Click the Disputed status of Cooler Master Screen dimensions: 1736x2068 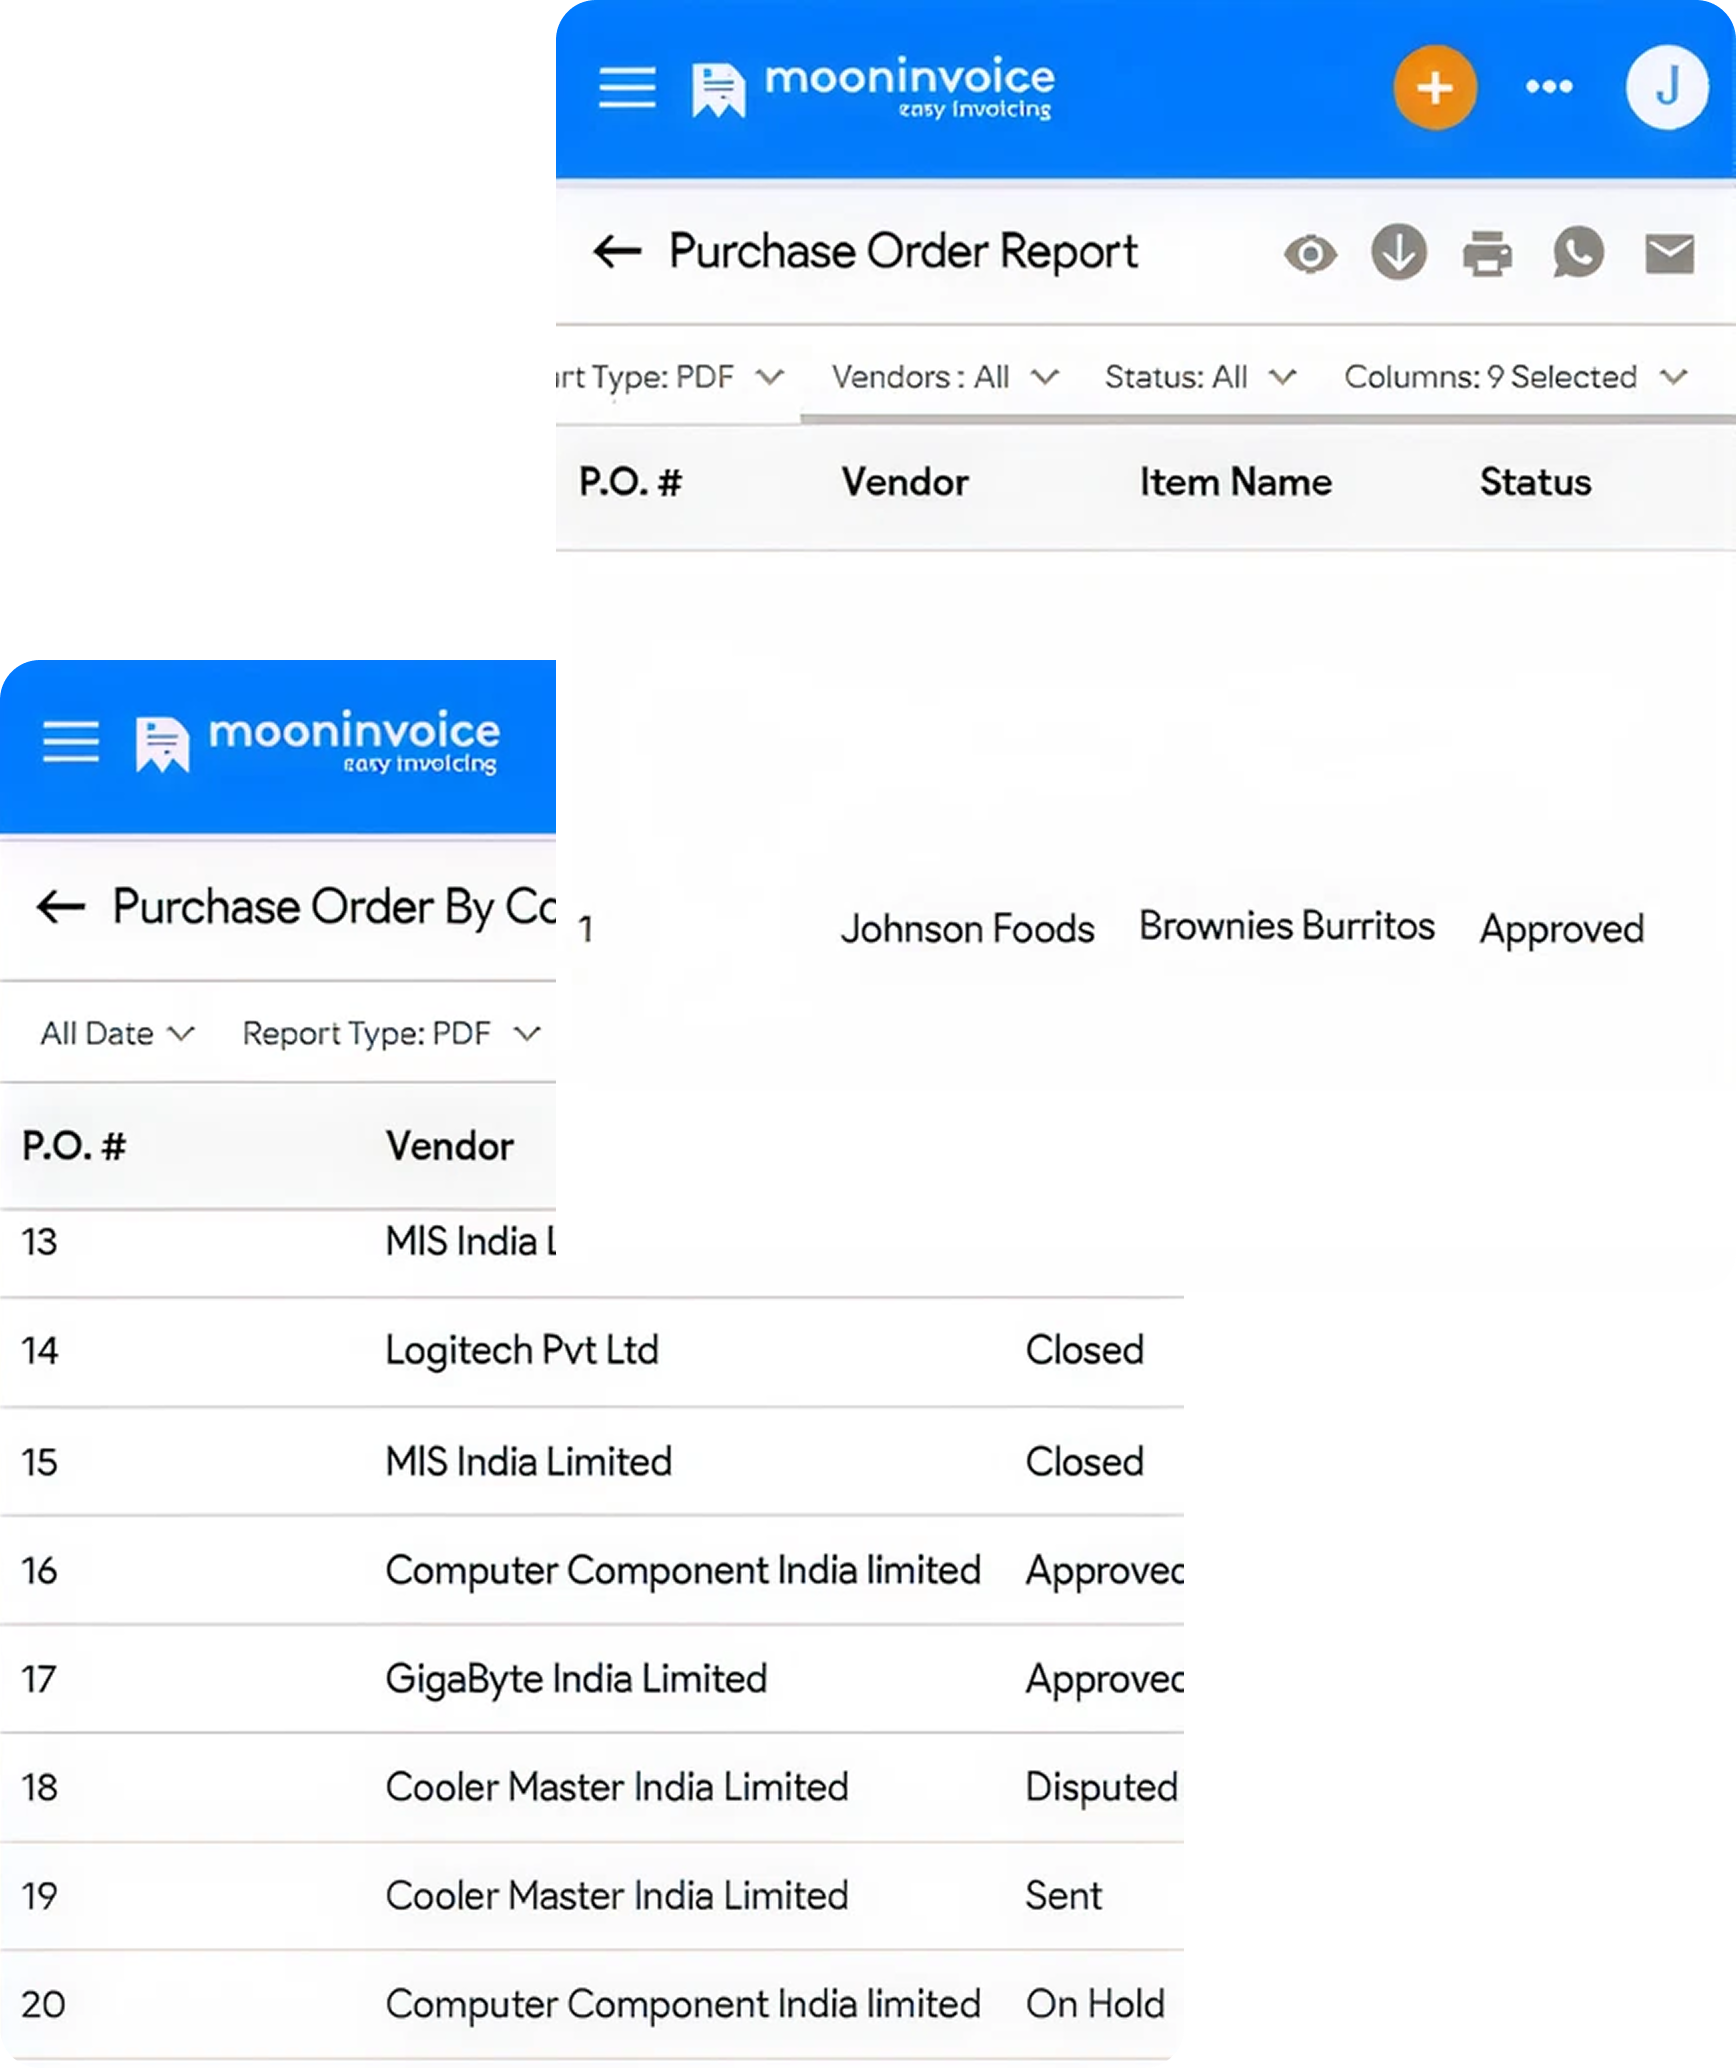[1100, 1787]
